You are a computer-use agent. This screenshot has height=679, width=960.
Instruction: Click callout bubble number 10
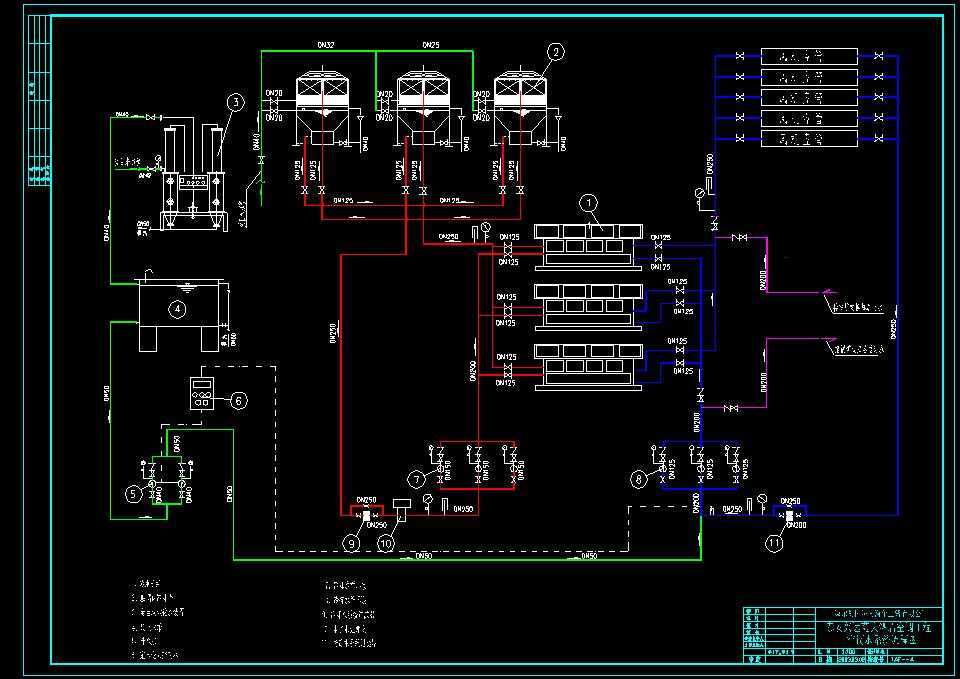point(386,542)
